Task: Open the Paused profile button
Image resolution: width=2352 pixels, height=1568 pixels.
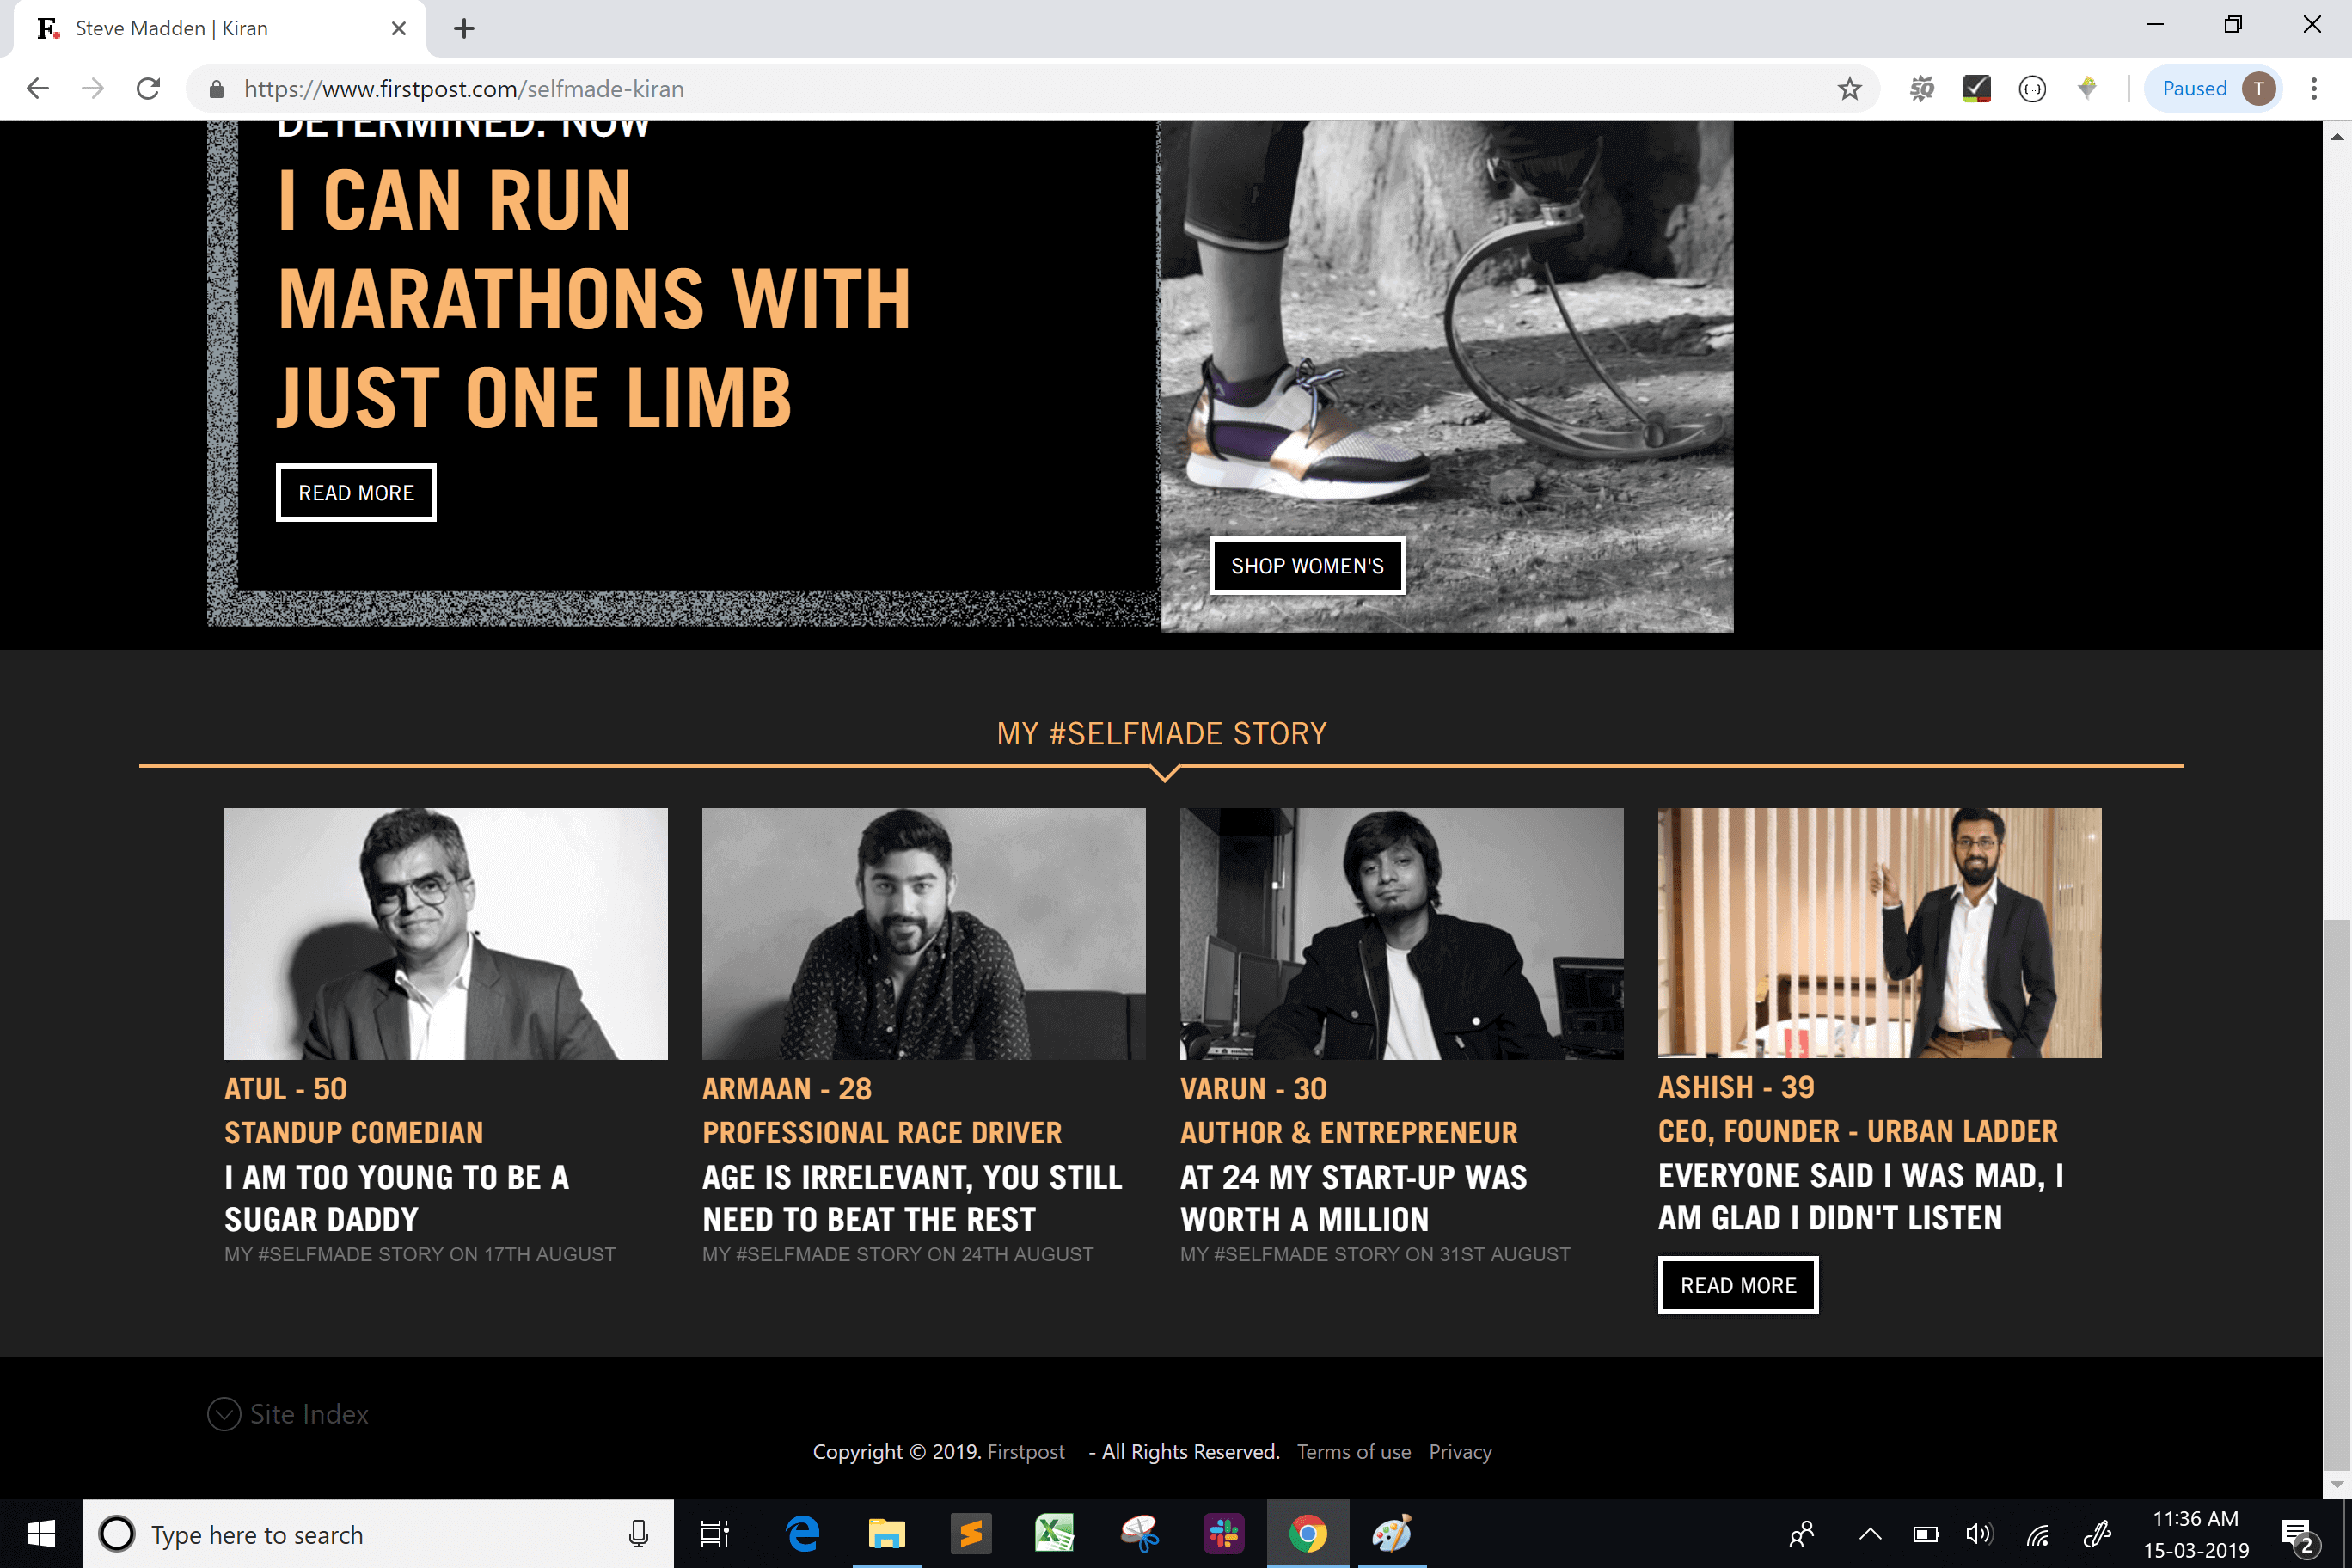Action: (2214, 89)
